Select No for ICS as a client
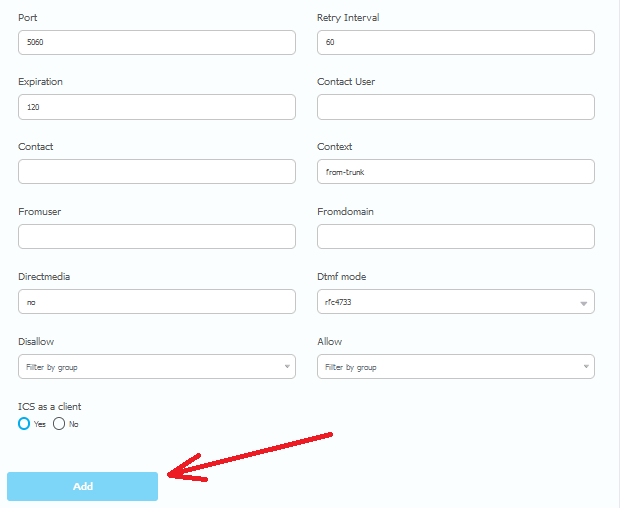This screenshot has height=510, width=634. point(59,424)
